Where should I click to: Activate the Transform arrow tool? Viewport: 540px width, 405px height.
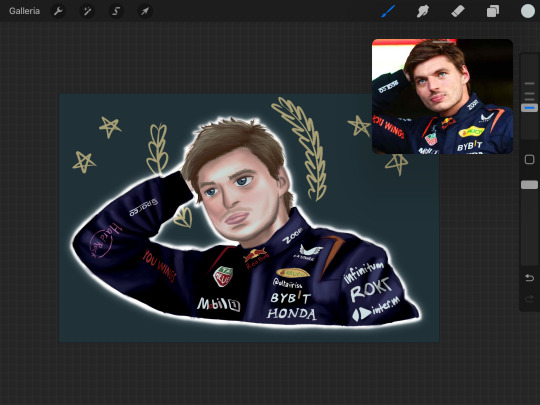coord(145,11)
